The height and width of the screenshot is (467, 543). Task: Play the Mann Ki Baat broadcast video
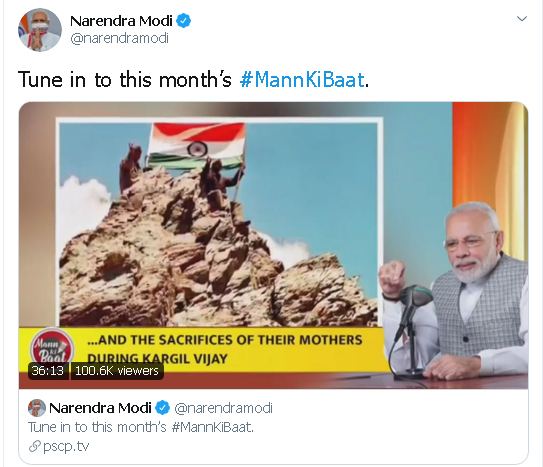274,245
